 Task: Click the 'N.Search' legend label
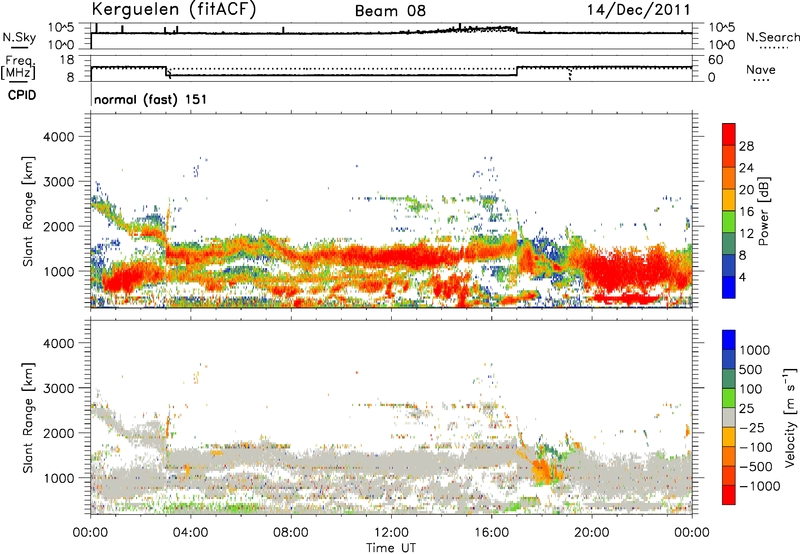click(x=772, y=37)
